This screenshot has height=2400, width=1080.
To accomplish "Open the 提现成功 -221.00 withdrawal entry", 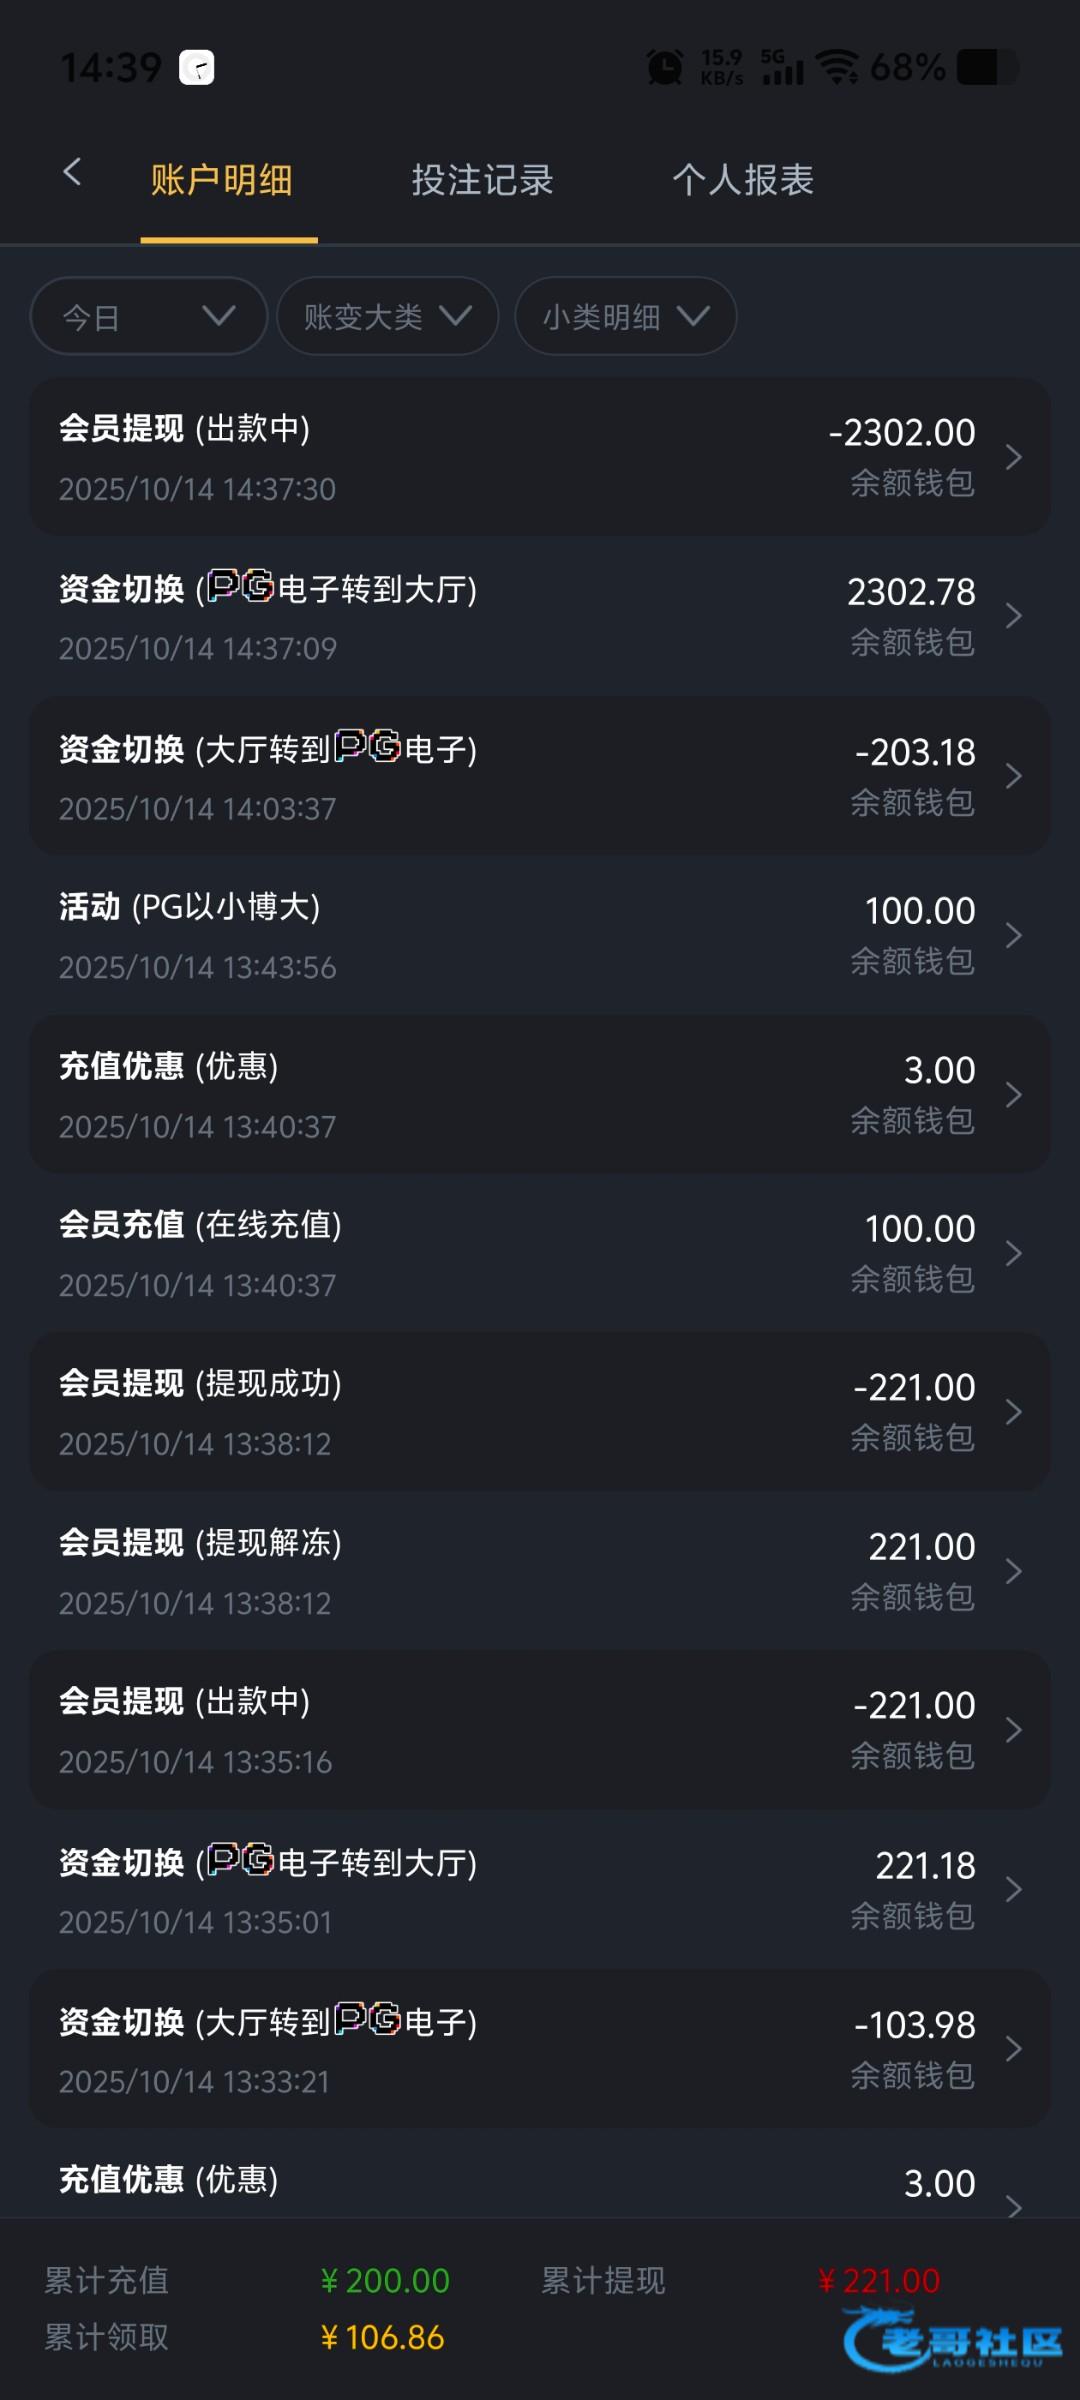I will [540, 1412].
